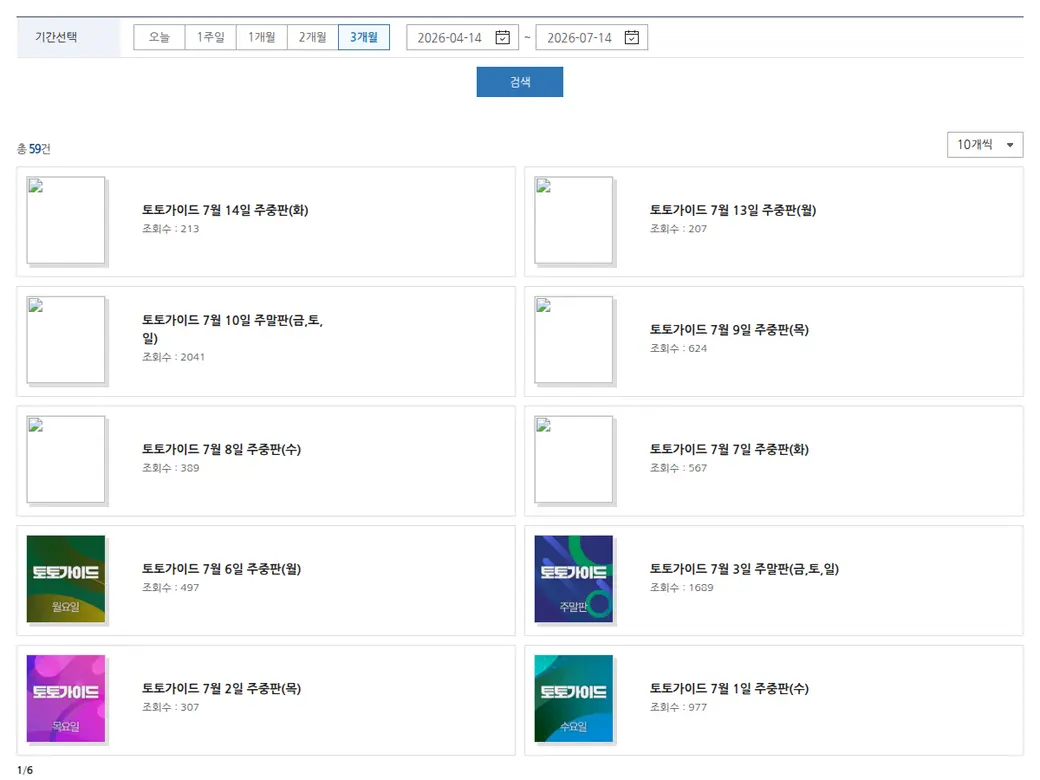Select the 2개월 period option
The image size is (1040, 780).
[312, 37]
